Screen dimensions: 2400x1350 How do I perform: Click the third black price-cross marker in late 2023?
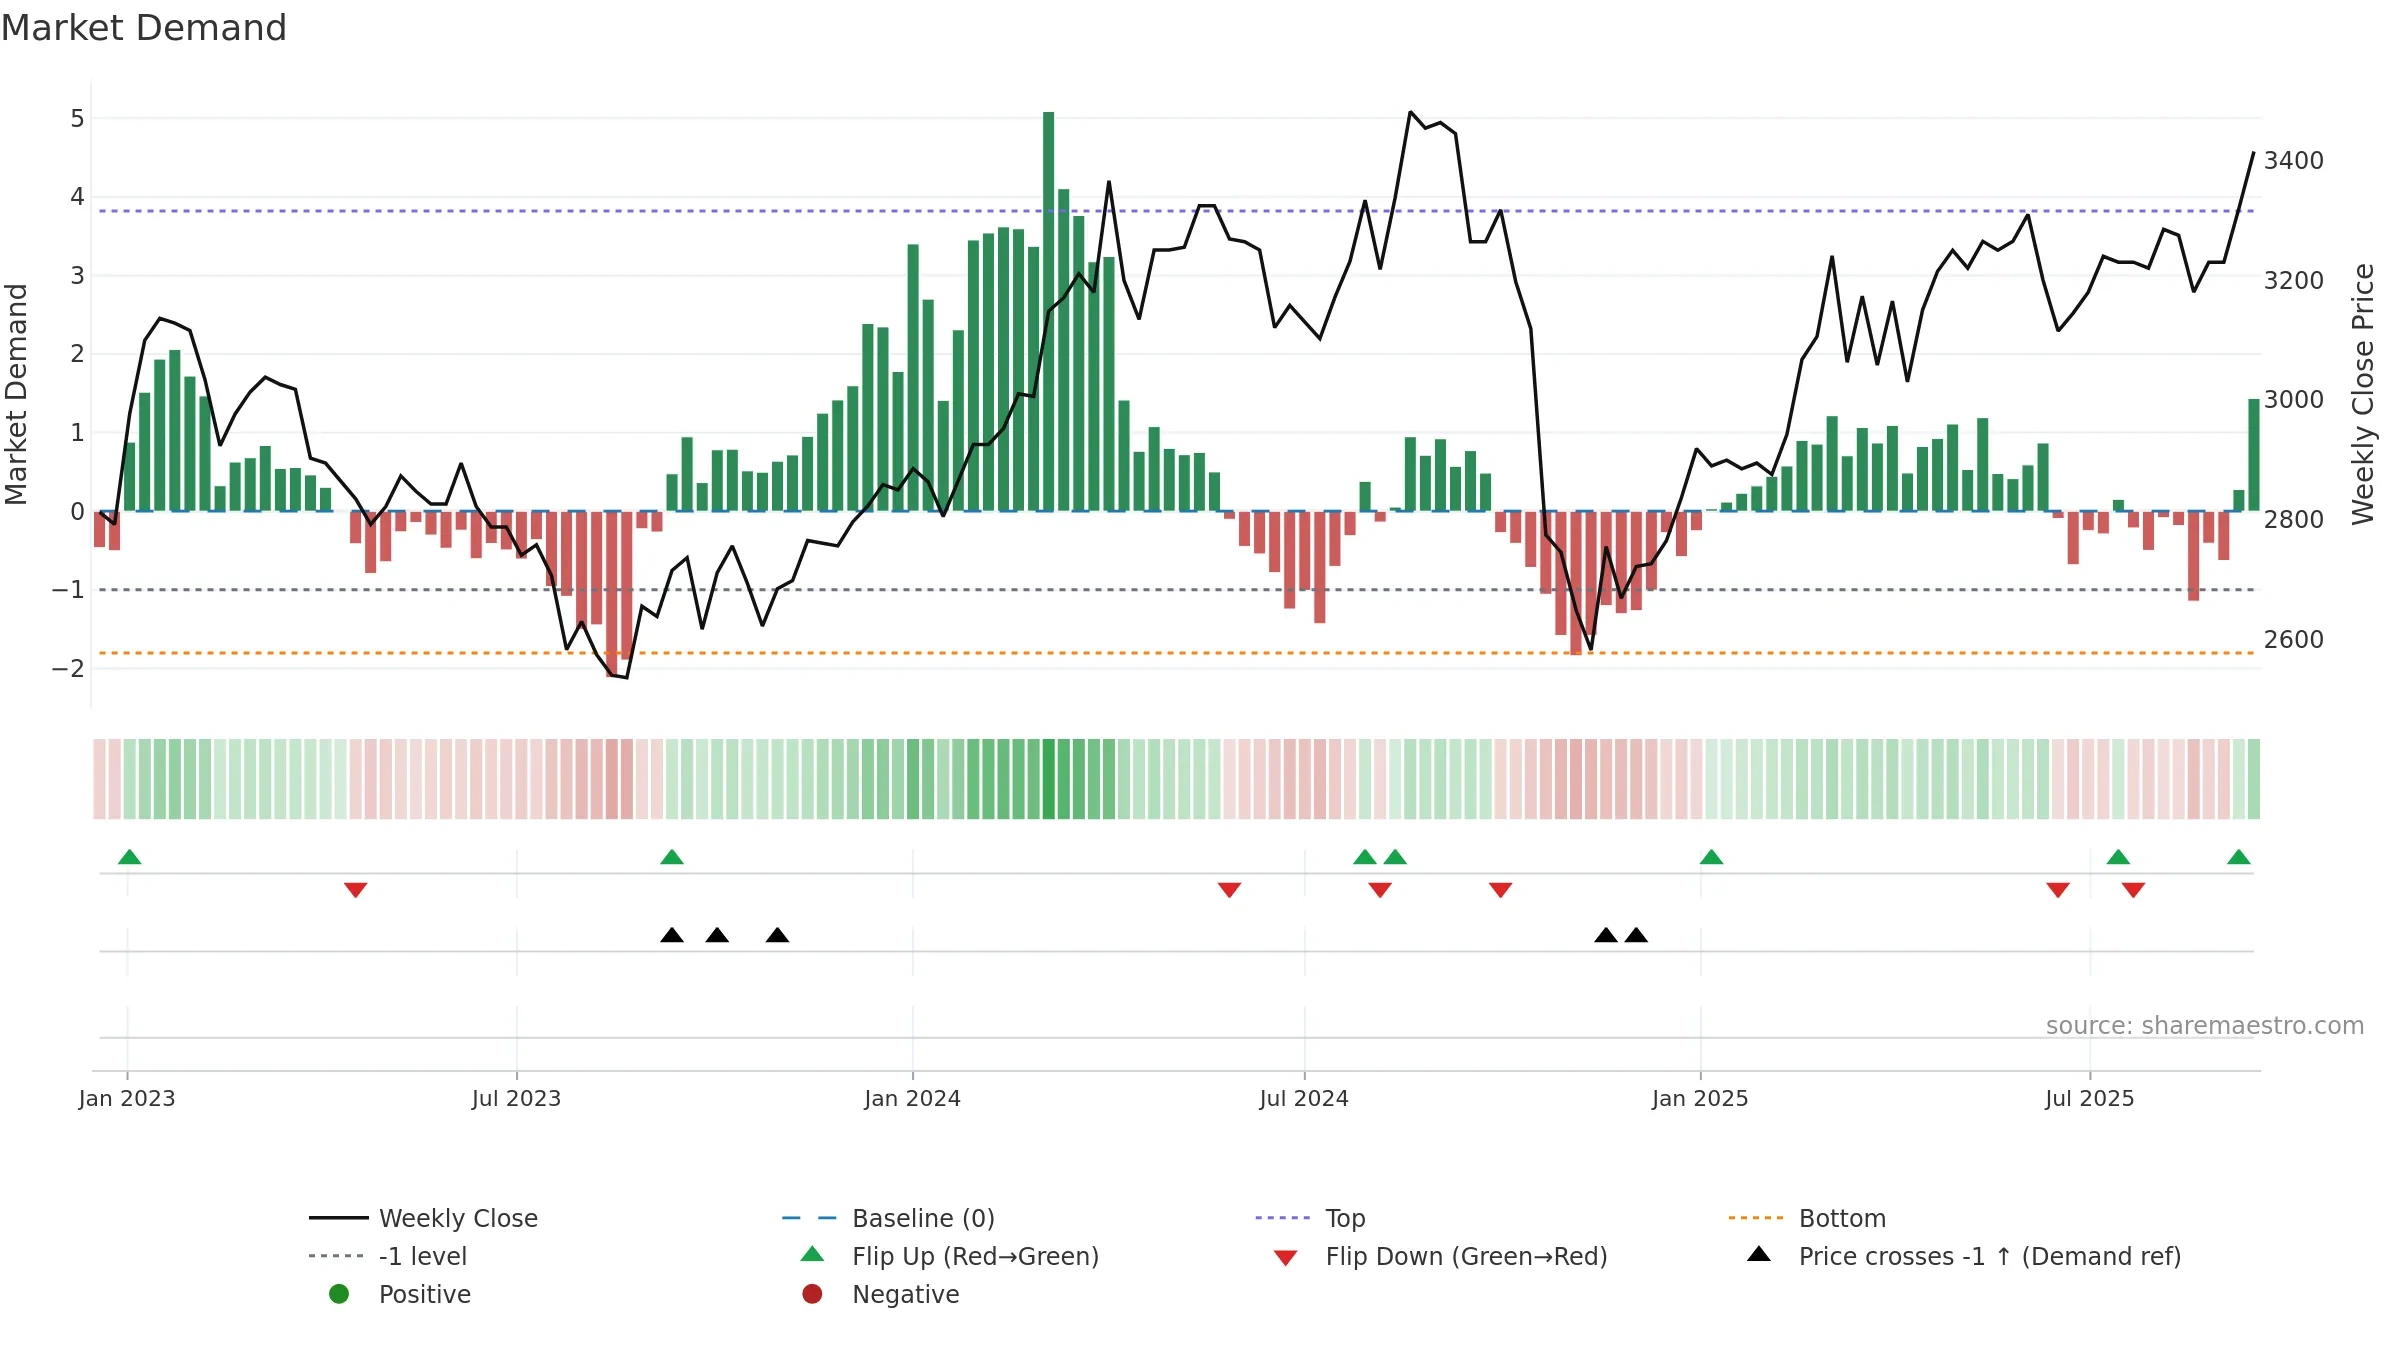777,935
